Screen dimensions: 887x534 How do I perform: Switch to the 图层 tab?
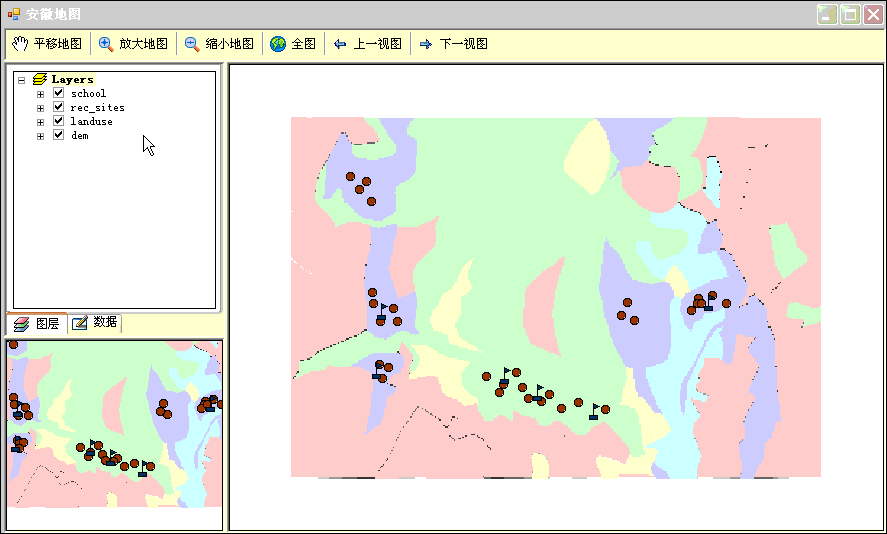[37, 323]
